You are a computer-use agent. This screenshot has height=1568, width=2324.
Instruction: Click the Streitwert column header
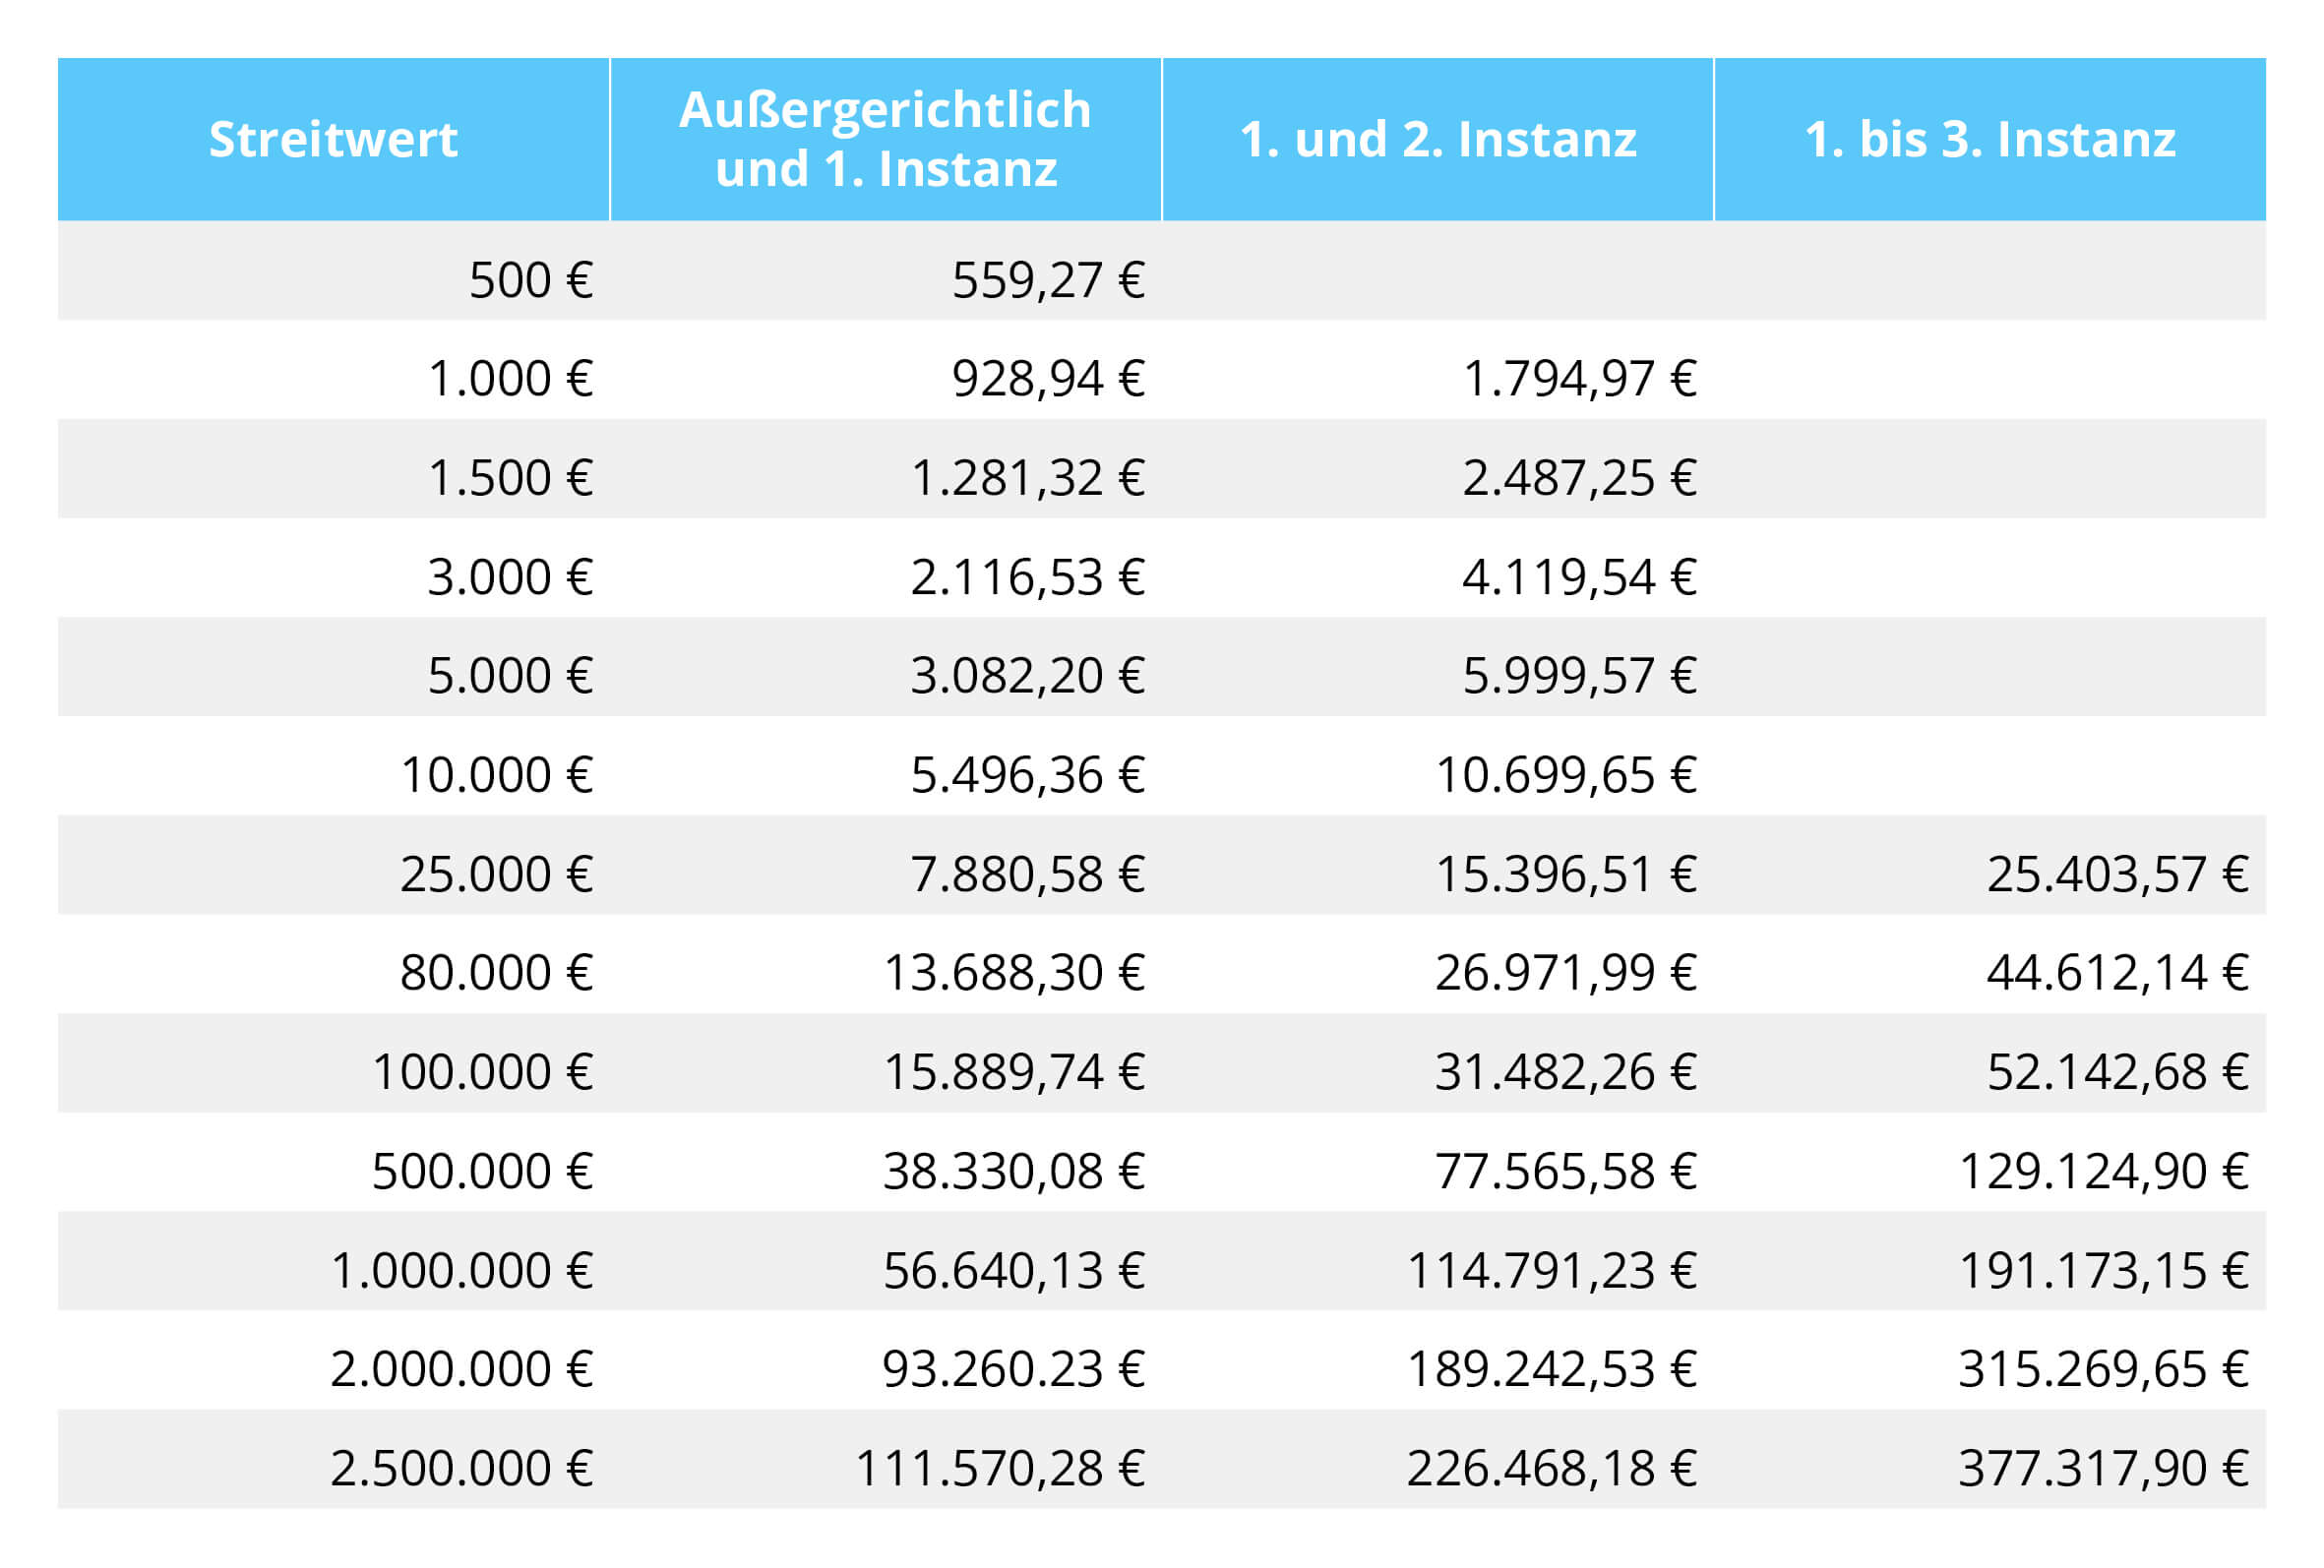tap(333, 139)
